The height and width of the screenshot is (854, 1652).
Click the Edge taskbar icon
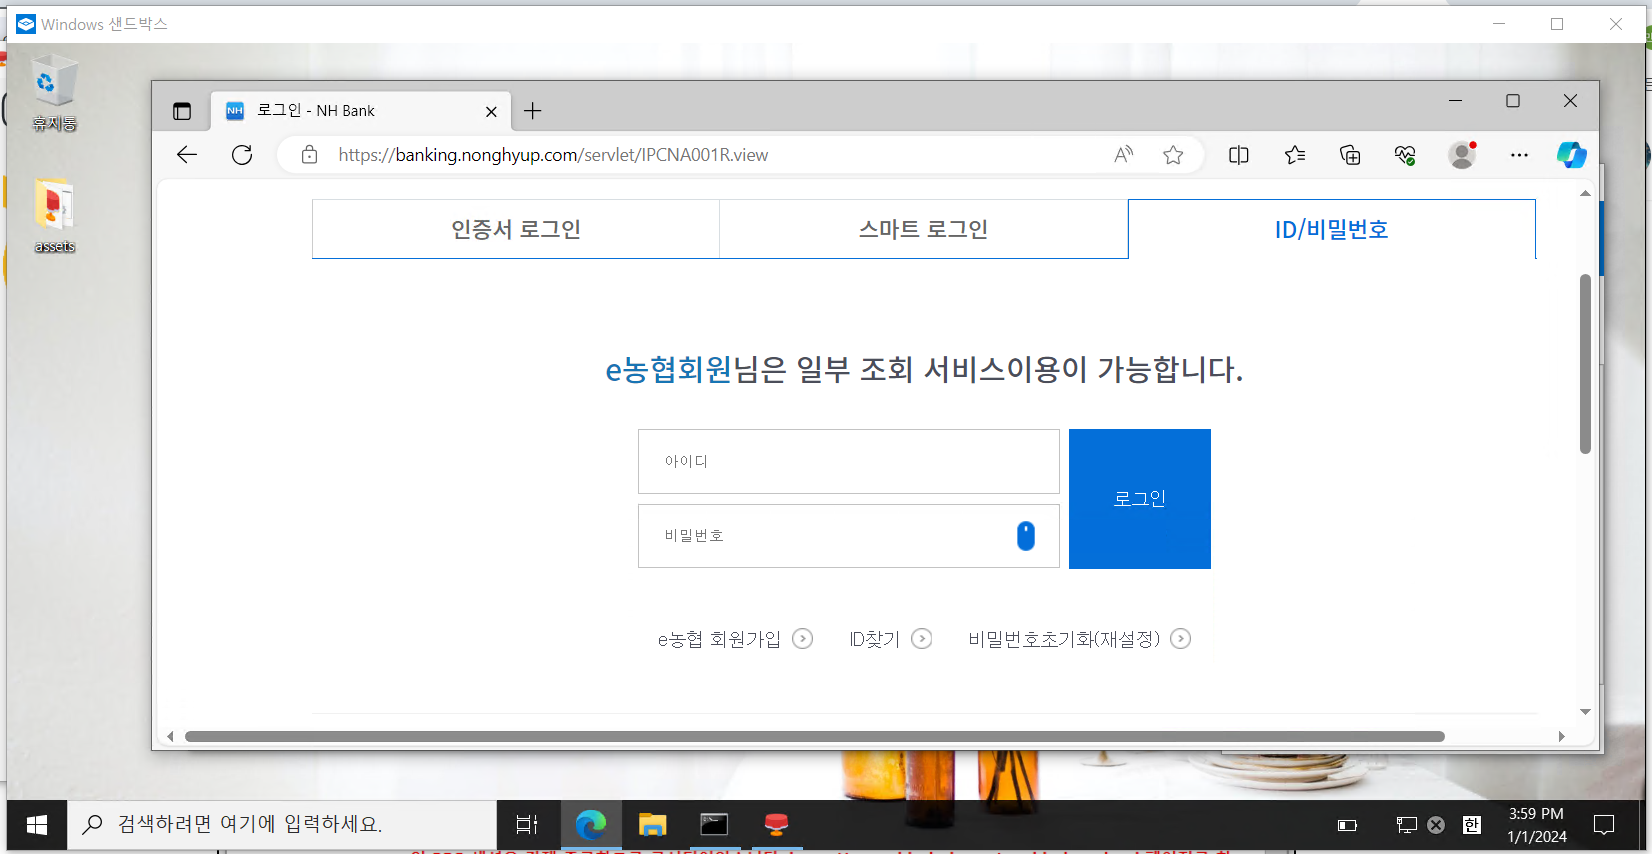pyautogui.click(x=591, y=825)
